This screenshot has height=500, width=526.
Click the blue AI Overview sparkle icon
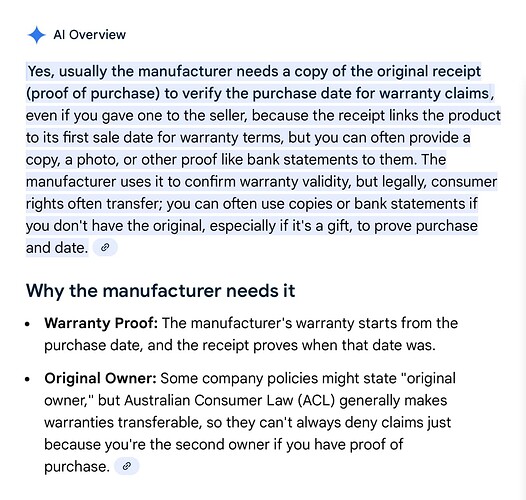pos(37,35)
